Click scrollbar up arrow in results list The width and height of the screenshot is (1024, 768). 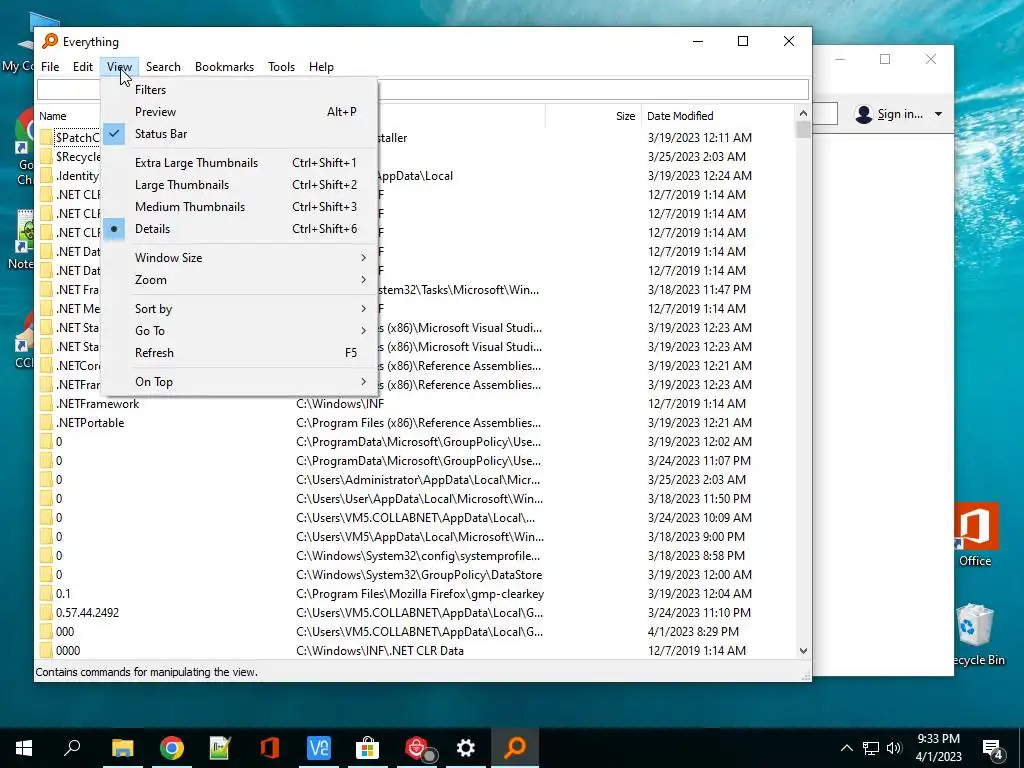pos(803,113)
